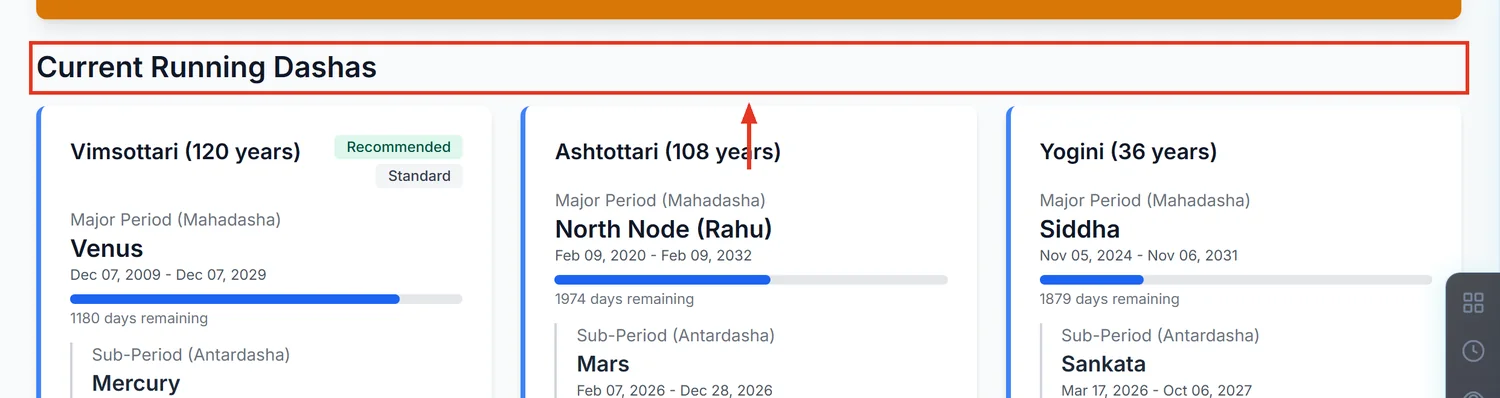Open the grid dashboard icon in side panel
Screen dimensions: 1500x398
click(x=1473, y=303)
